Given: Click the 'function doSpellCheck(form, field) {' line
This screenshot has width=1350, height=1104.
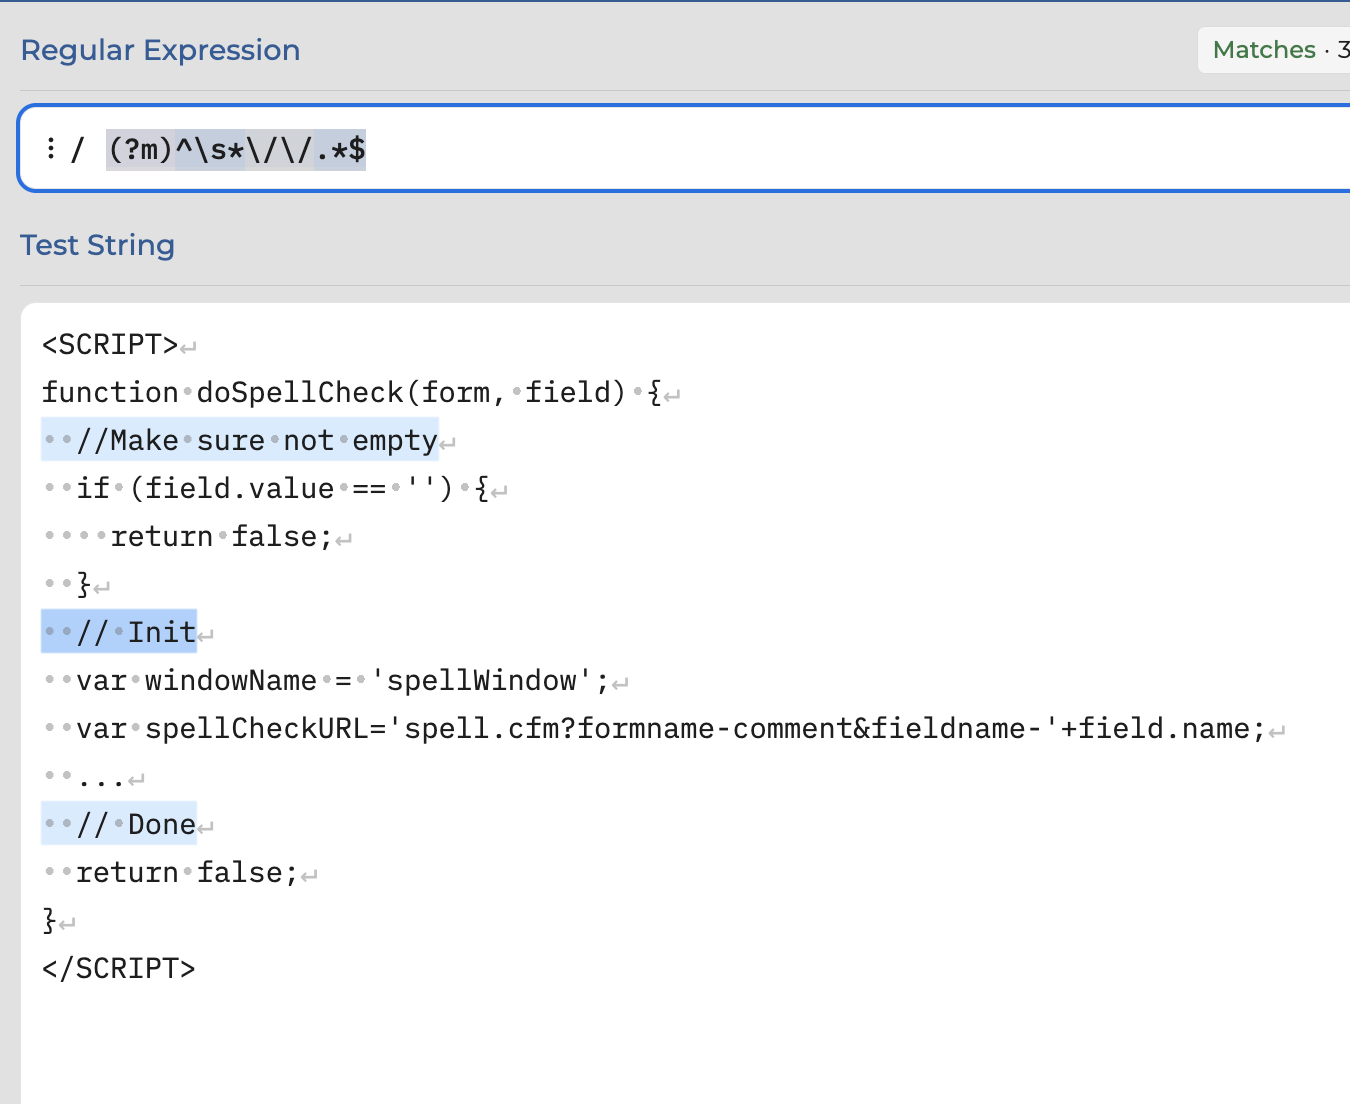Looking at the screenshot, I should point(352,393).
